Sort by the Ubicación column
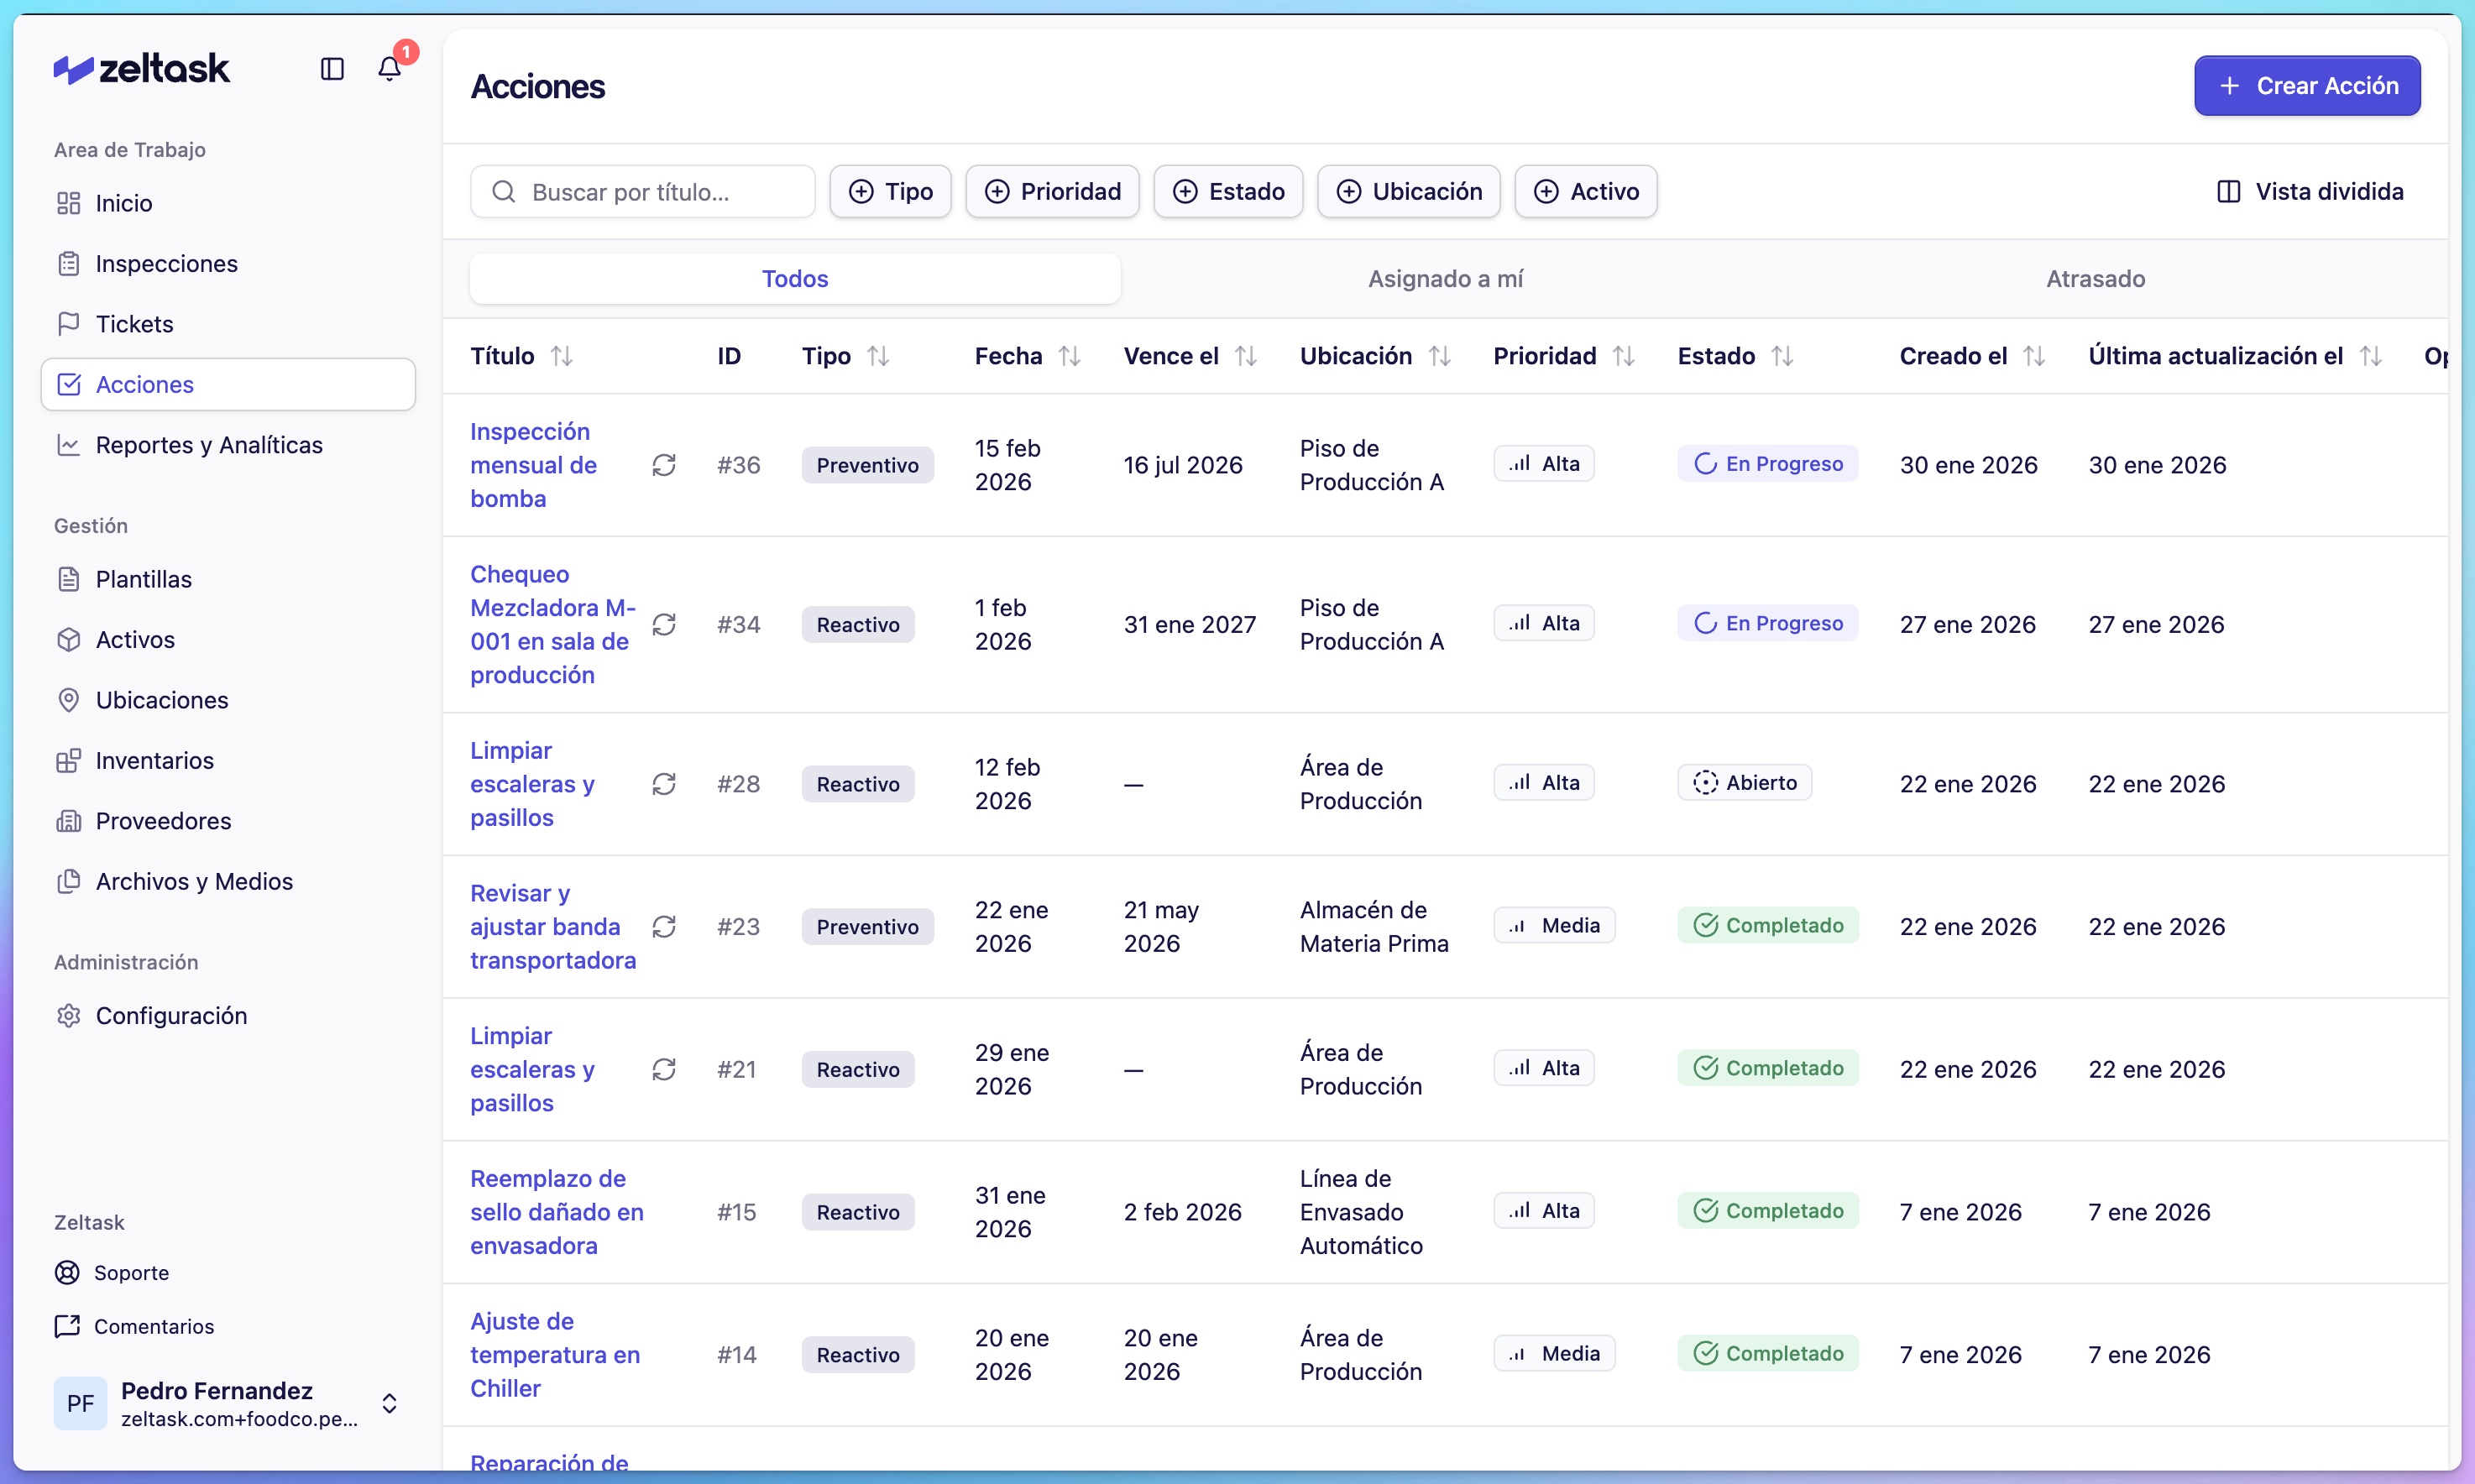 pyautogui.click(x=1375, y=356)
